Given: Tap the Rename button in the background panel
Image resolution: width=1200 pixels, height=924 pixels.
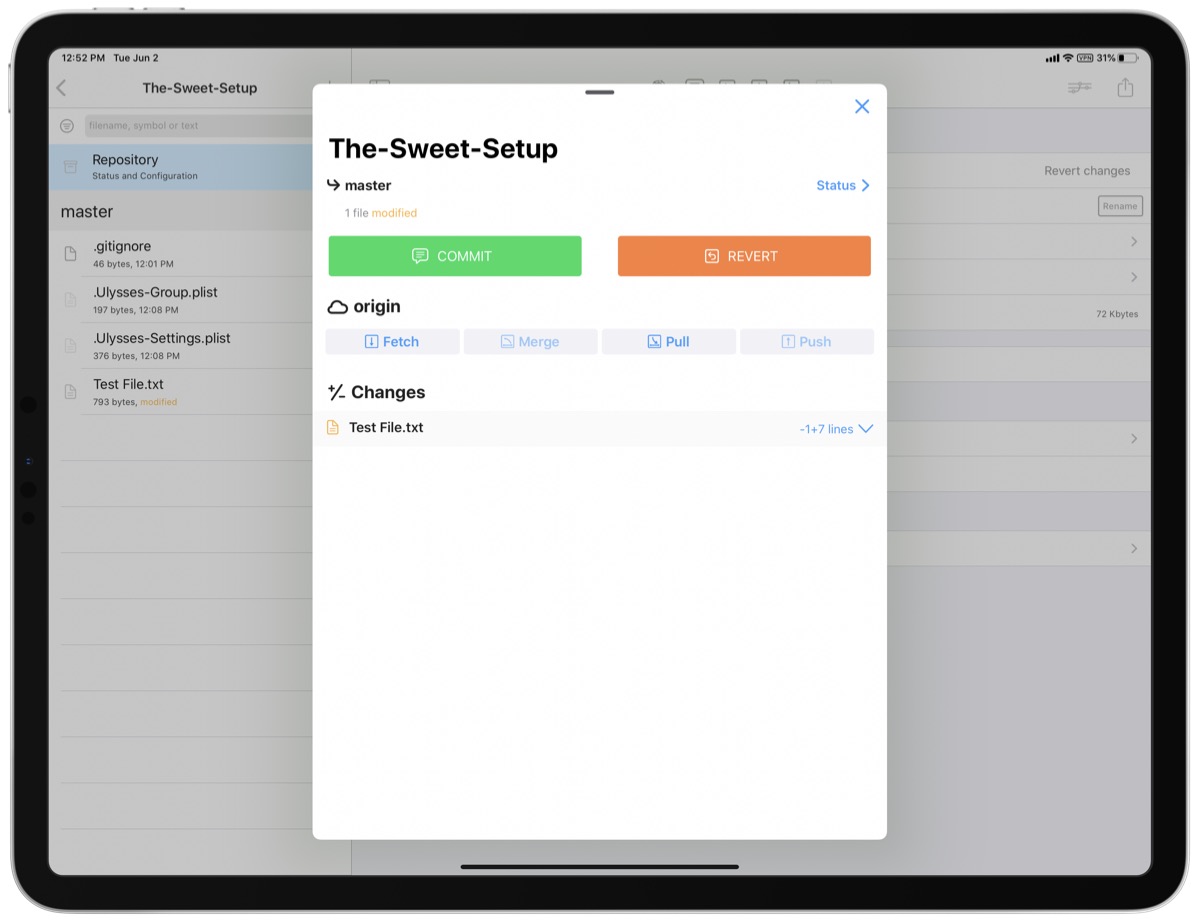Looking at the screenshot, I should [x=1120, y=206].
